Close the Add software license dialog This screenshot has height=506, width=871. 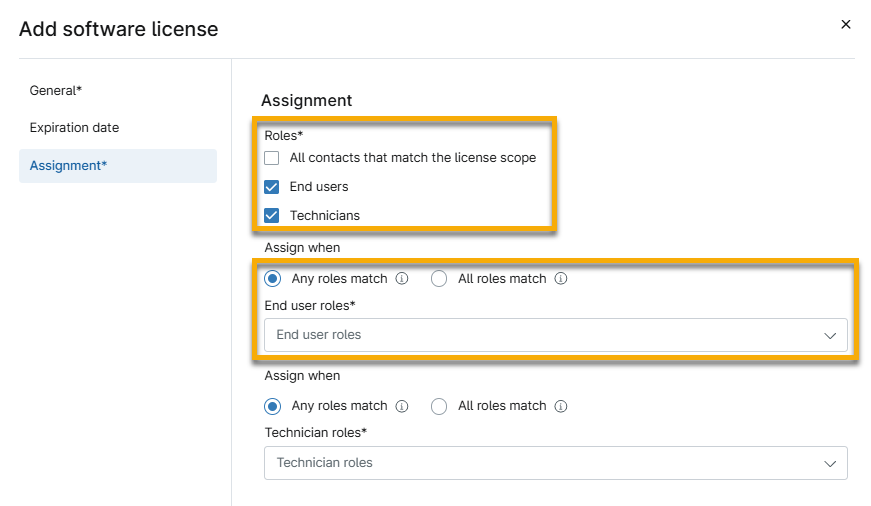pos(845,24)
